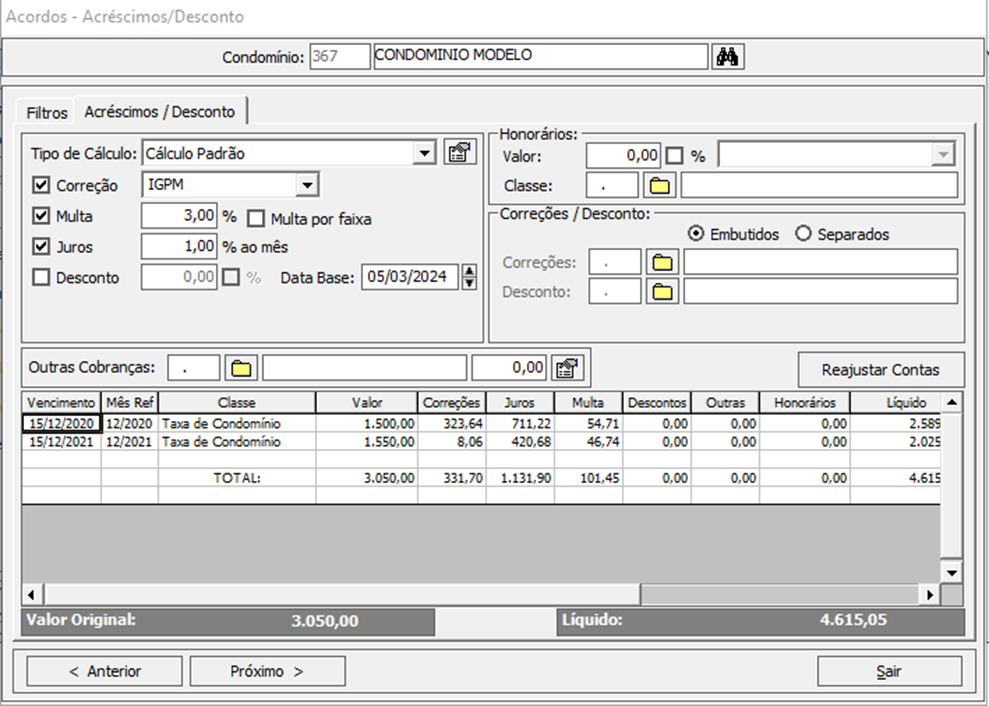
Task: Browse Outras Cobranças folder icon
Action: pos(242,368)
